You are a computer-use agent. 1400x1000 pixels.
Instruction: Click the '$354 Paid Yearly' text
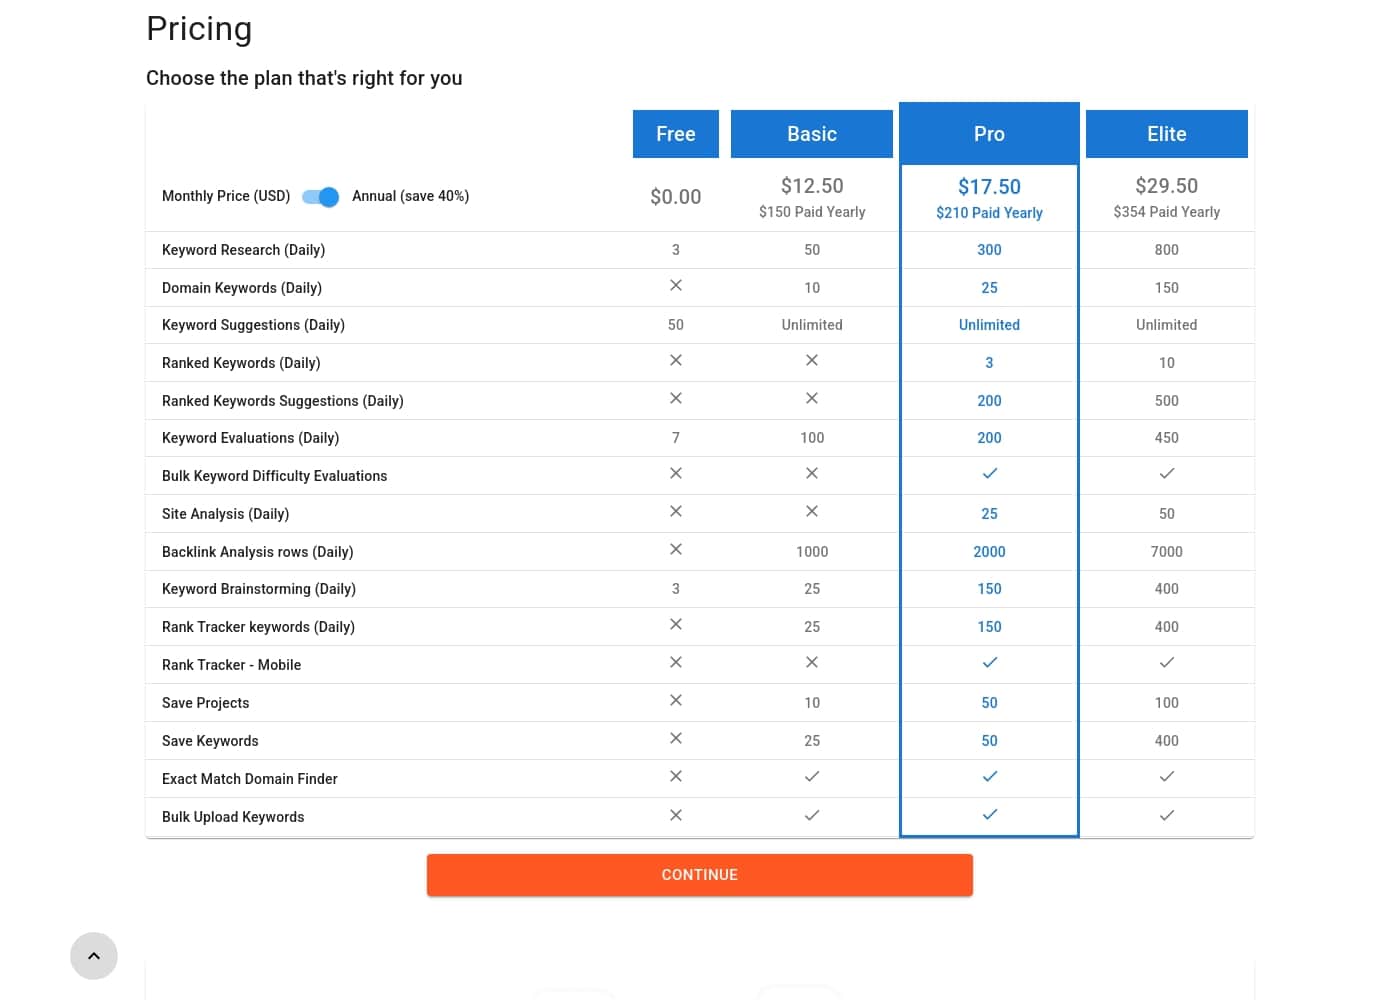click(x=1167, y=212)
